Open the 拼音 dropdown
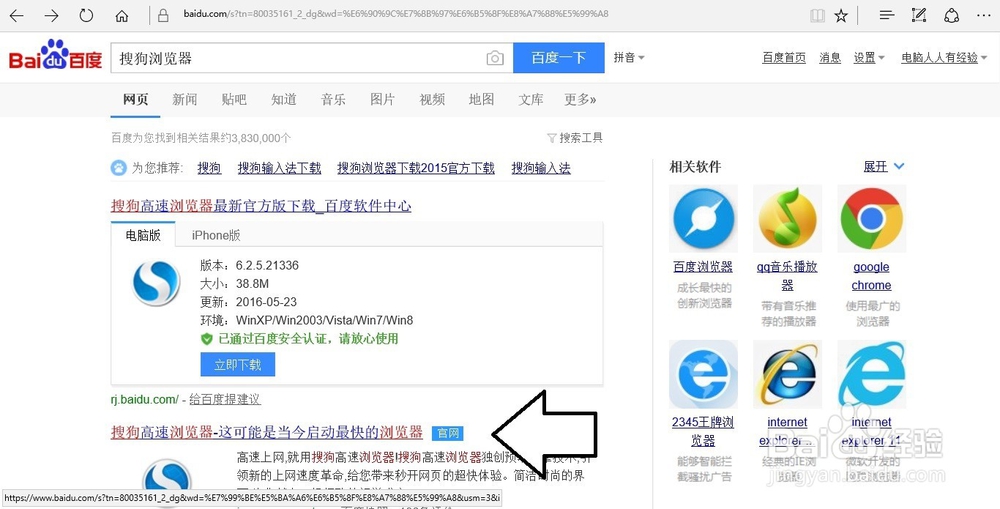Image resolution: width=1000 pixels, height=509 pixels. point(629,57)
